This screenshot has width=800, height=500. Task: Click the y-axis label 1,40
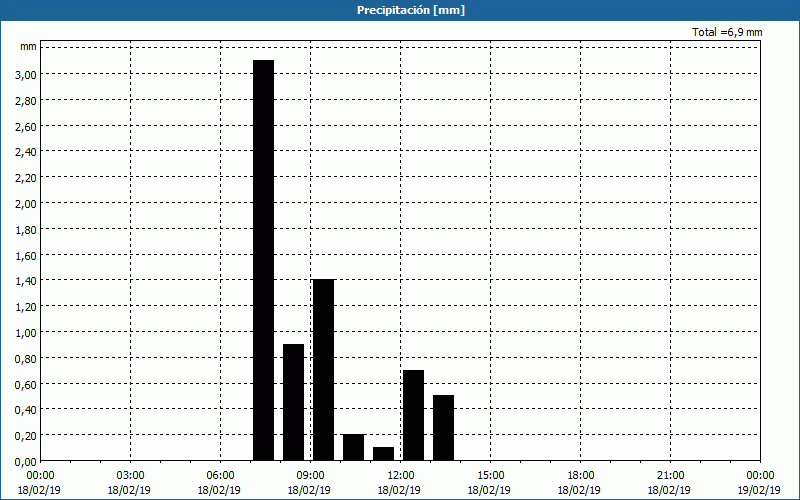(x=26, y=281)
